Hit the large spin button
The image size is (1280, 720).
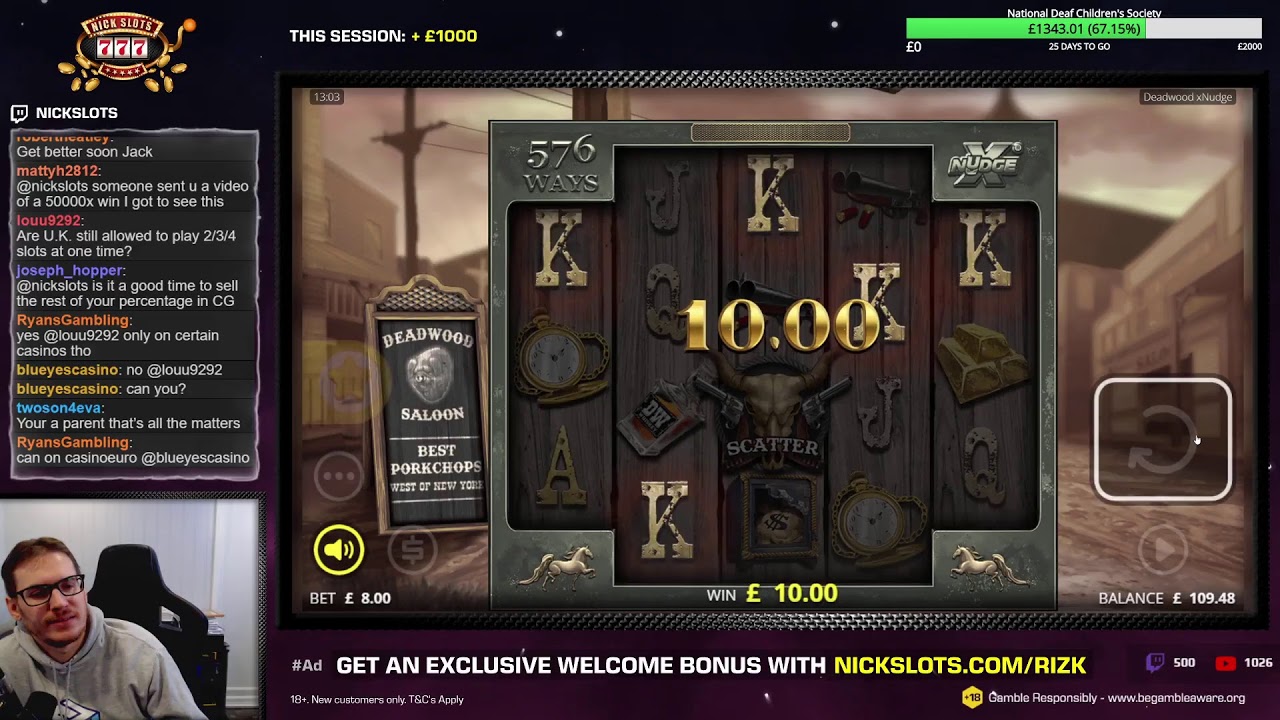[1163, 440]
